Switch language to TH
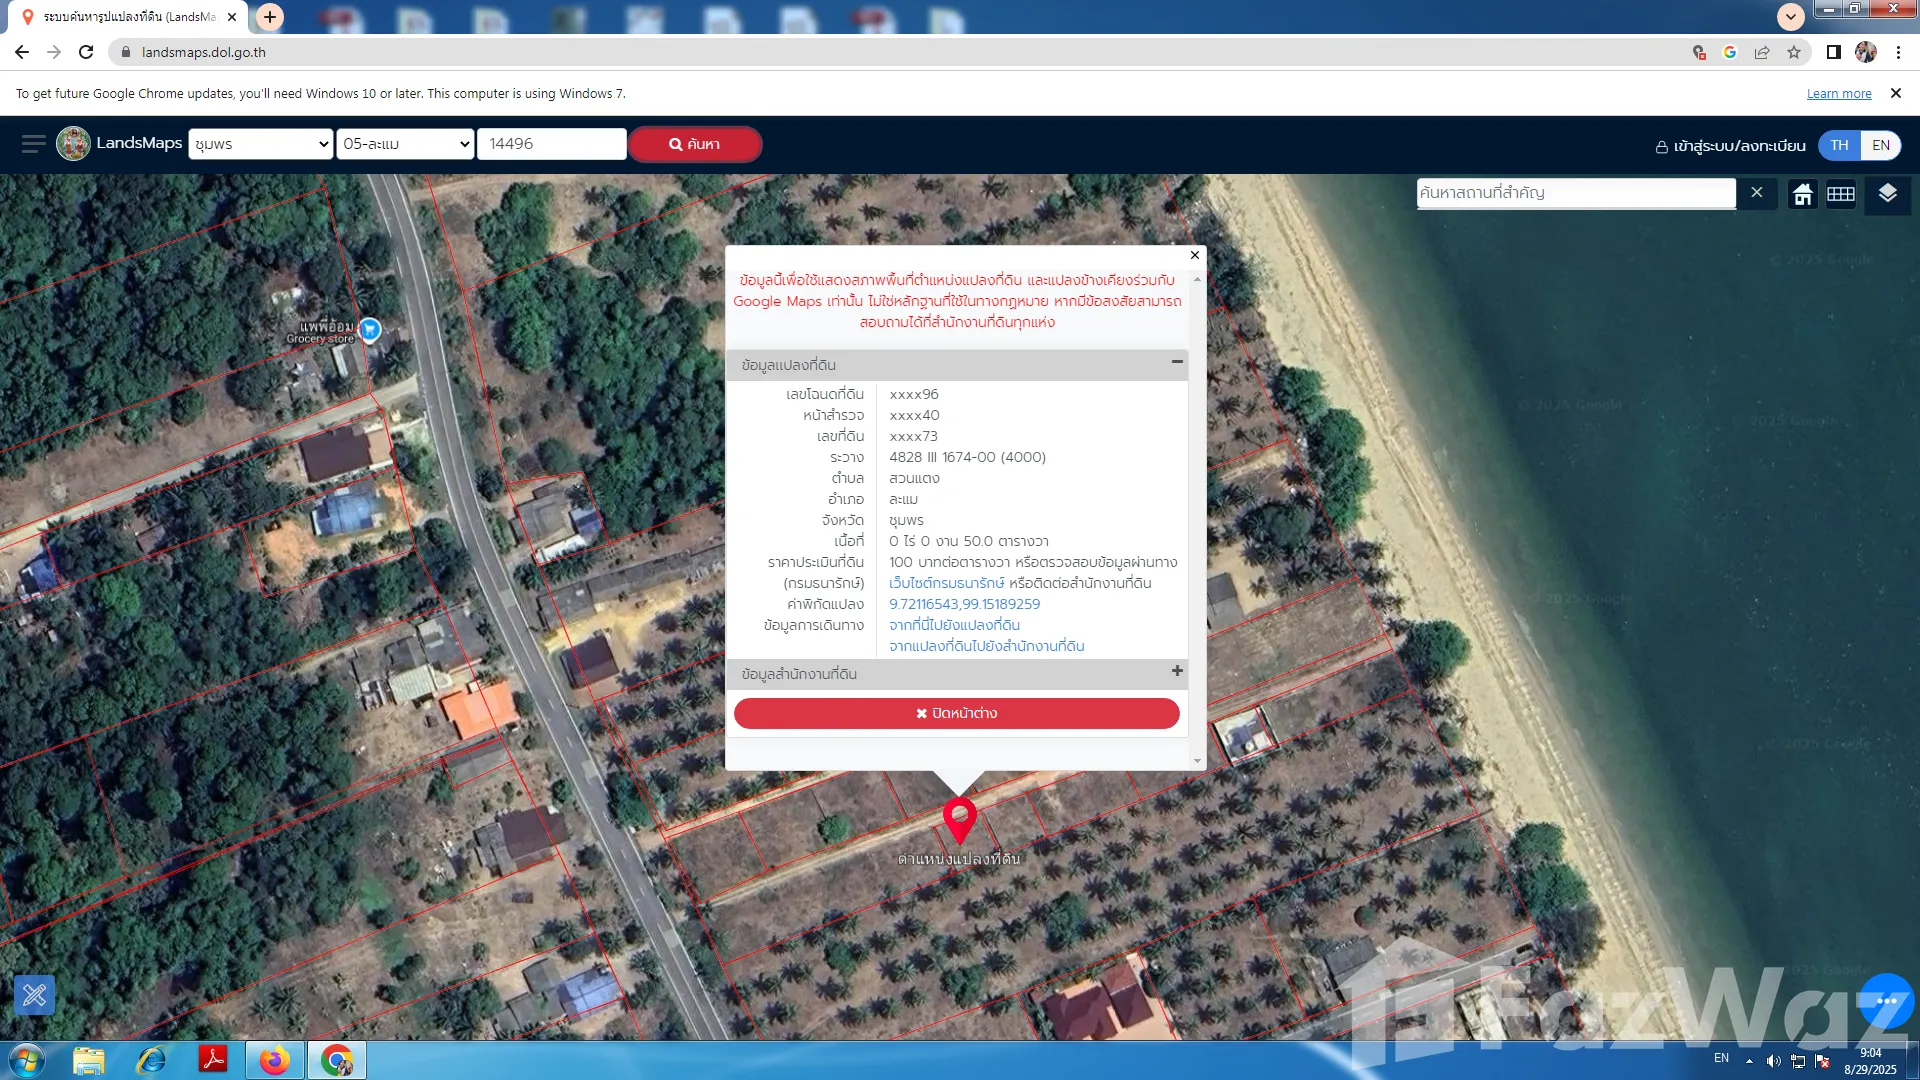Screen dimensions: 1920x1080 point(1839,145)
